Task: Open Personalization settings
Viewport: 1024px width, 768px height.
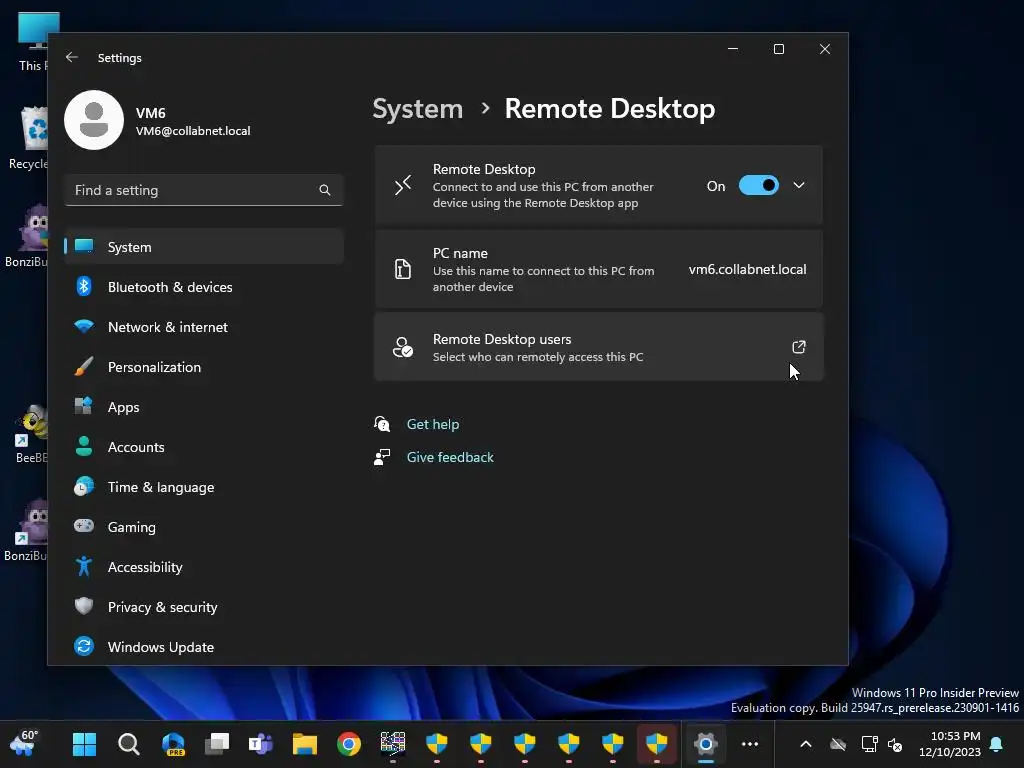Action: click(x=204, y=367)
